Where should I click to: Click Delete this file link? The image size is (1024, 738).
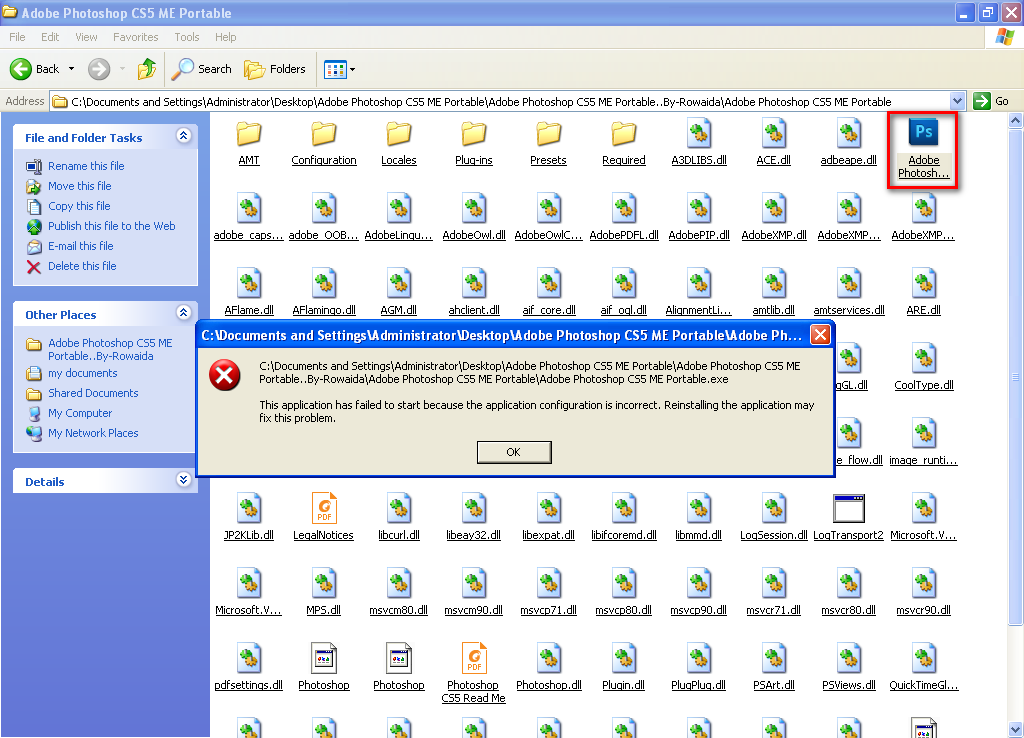82,266
